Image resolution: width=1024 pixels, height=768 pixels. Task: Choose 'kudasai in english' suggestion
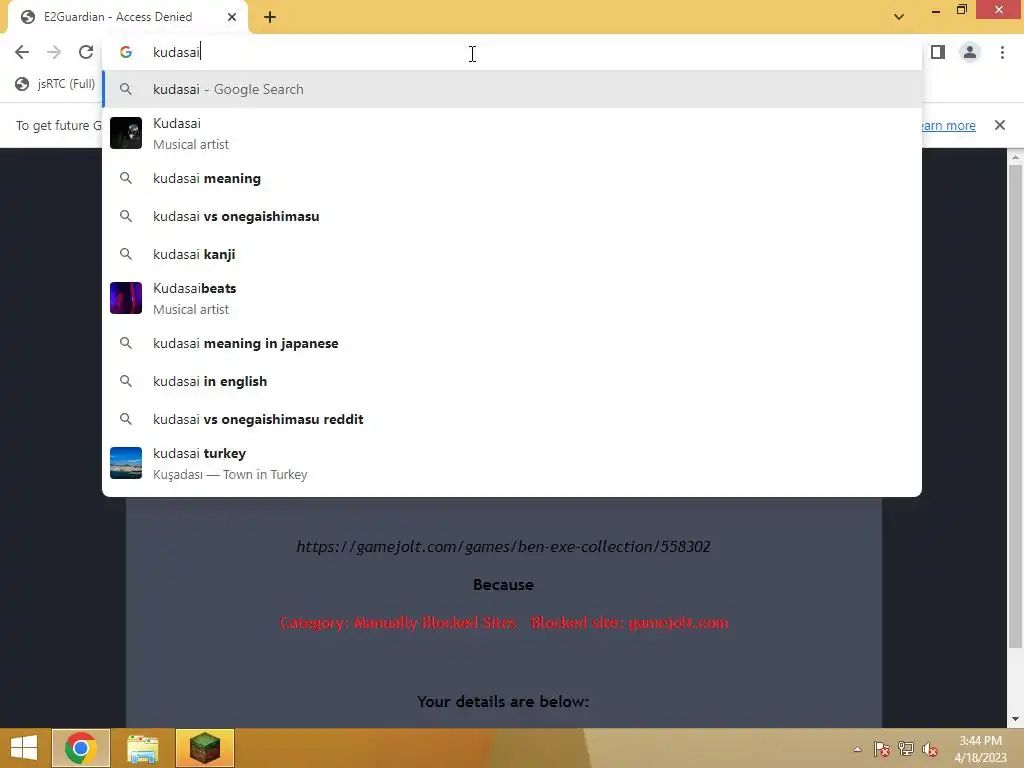click(512, 381)
